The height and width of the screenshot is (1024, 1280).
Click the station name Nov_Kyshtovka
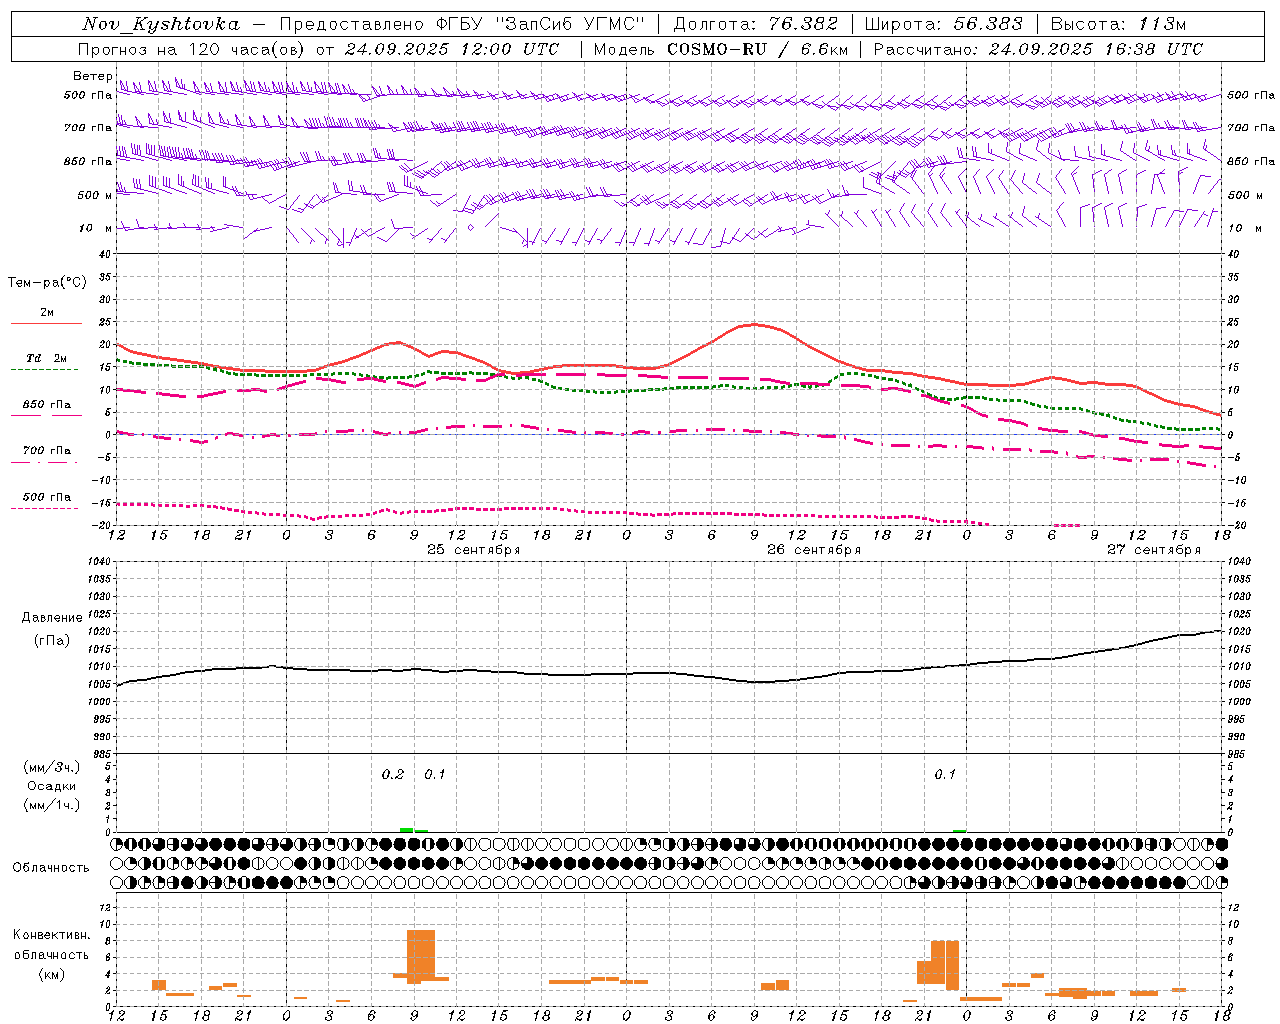coord(161,24)
